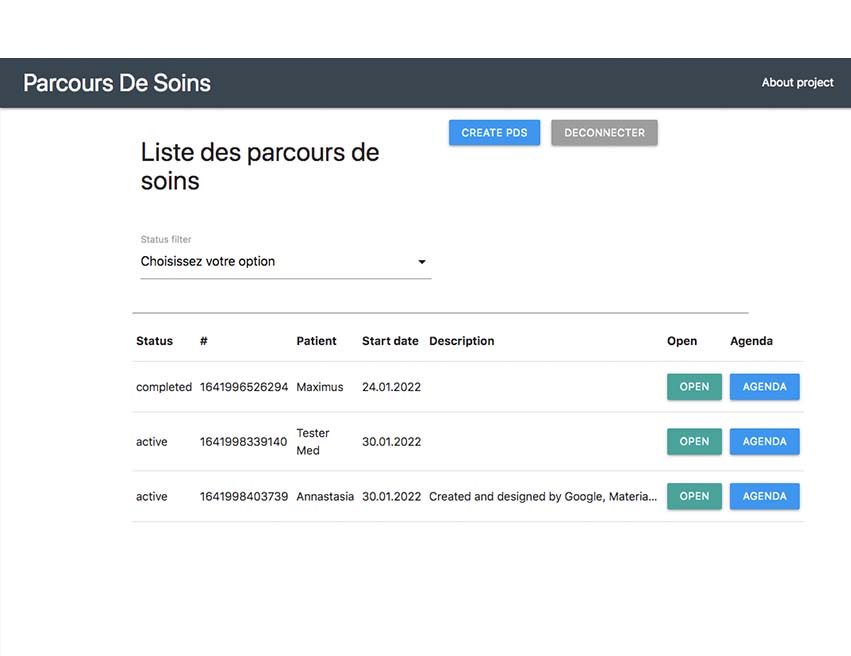The width and height of the screenshot is (851, 656).
Task: Open the About project link
Action: (x=797, y=83)
